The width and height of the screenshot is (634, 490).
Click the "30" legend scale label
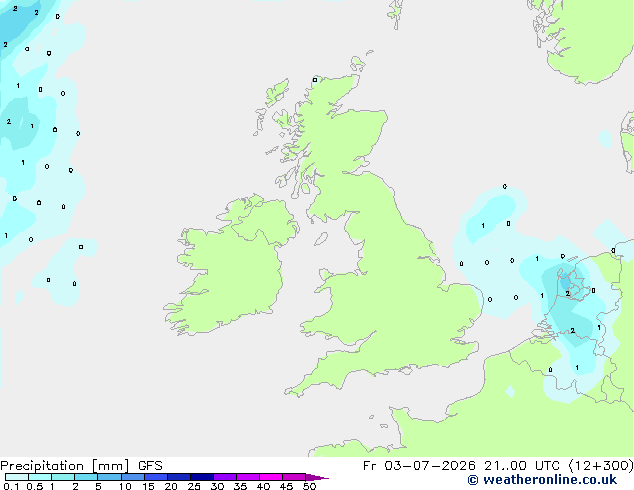[x=217, y=486]
